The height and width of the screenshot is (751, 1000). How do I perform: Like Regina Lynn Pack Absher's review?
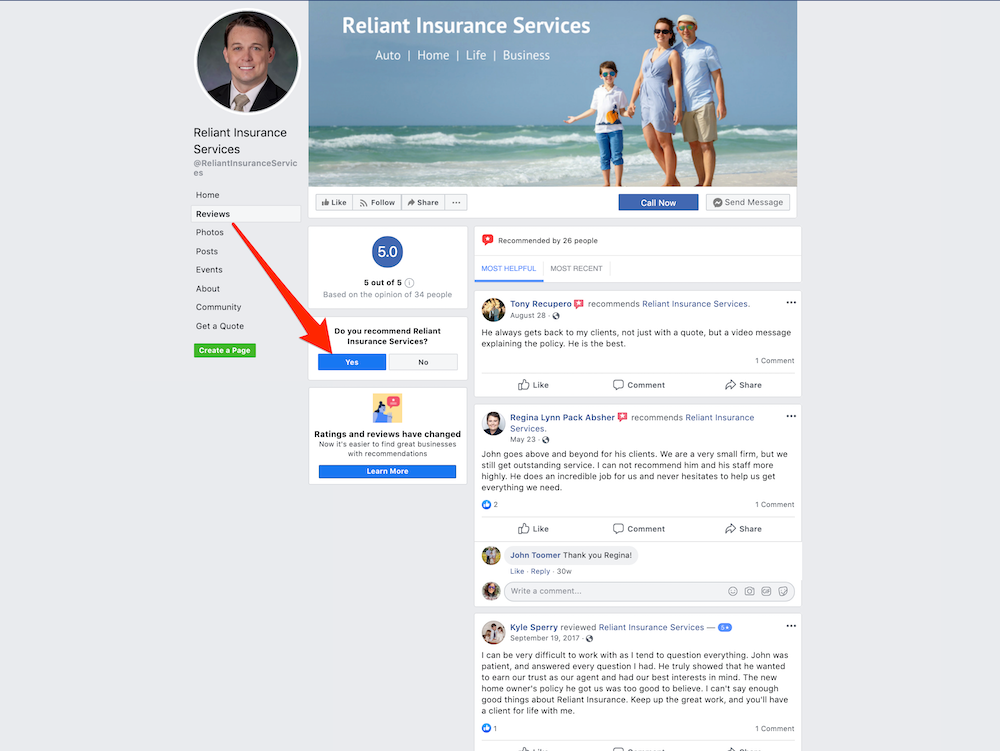[533, 529]
